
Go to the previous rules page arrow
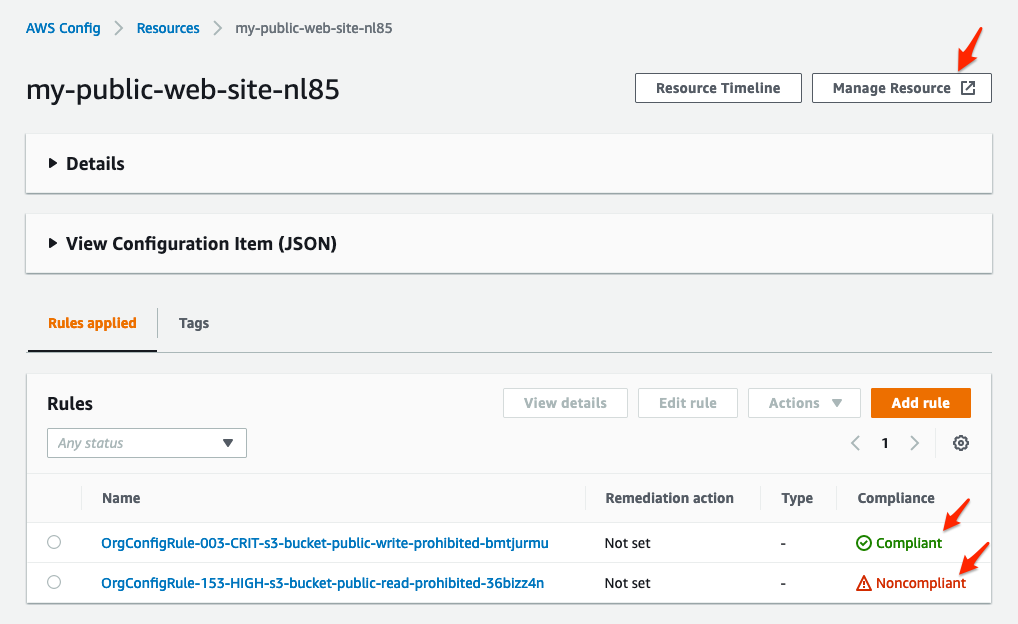pos(856,443)
